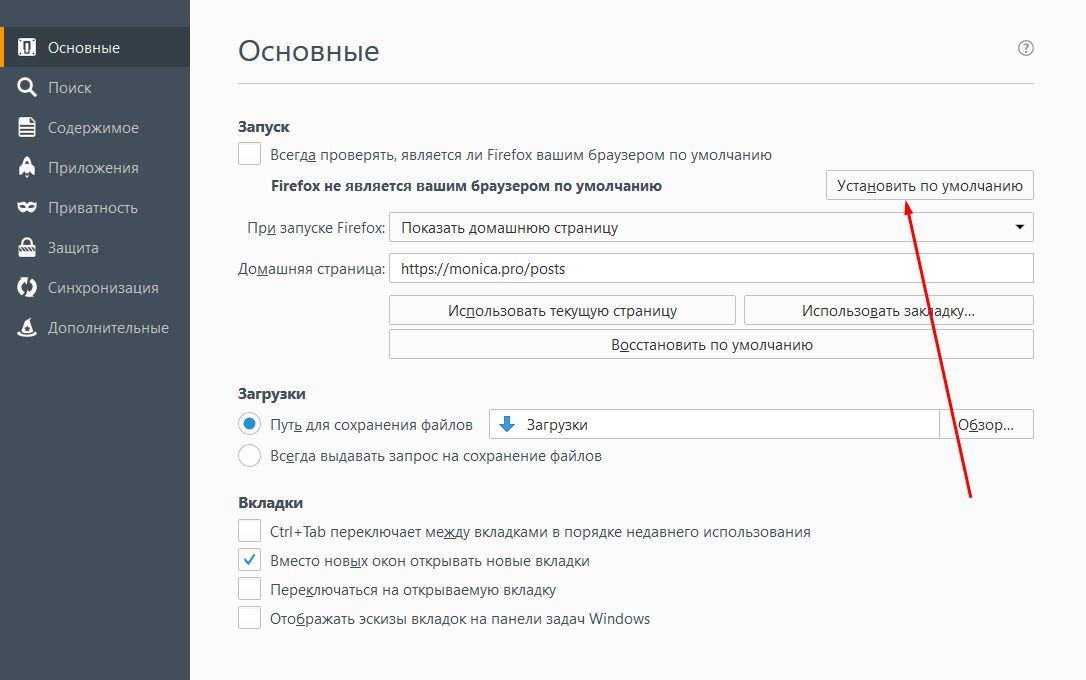Click the Приложения rocket icon
This screenshot has height=680, width=1086.
click(26, 167)
